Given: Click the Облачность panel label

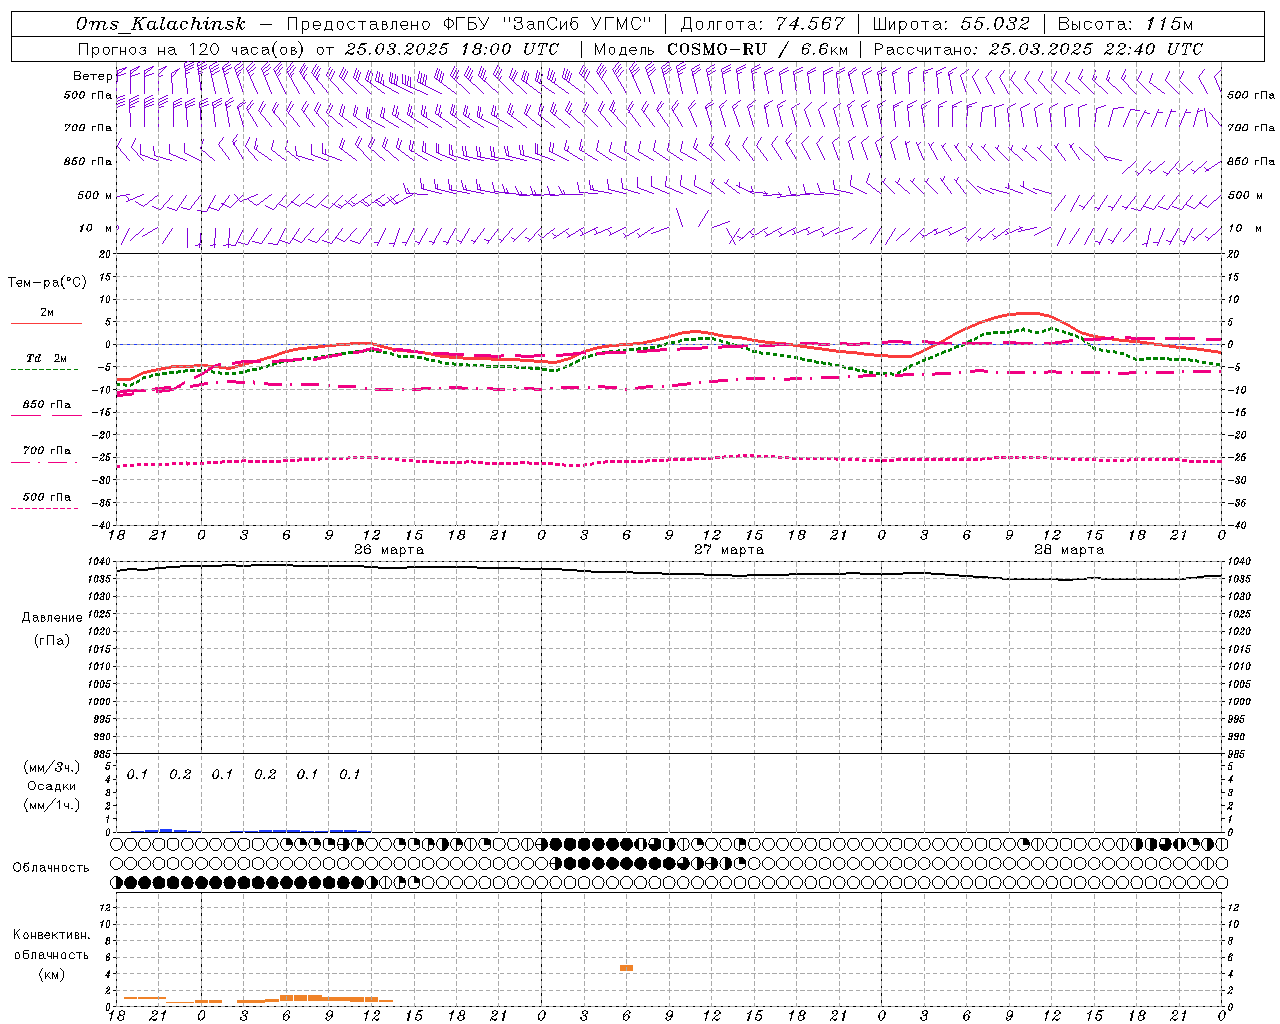Looking at the screenshot, I should tap(51, 868).
